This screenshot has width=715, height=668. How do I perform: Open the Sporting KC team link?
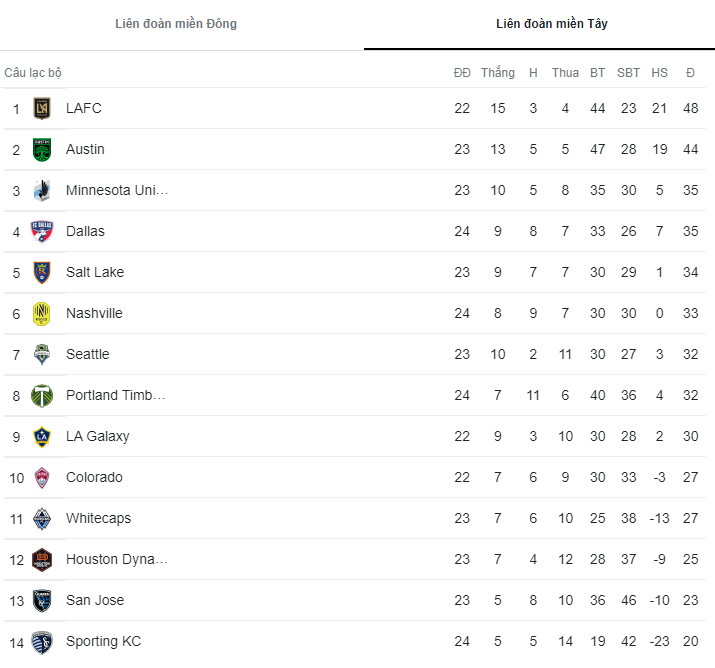[103, 641]
